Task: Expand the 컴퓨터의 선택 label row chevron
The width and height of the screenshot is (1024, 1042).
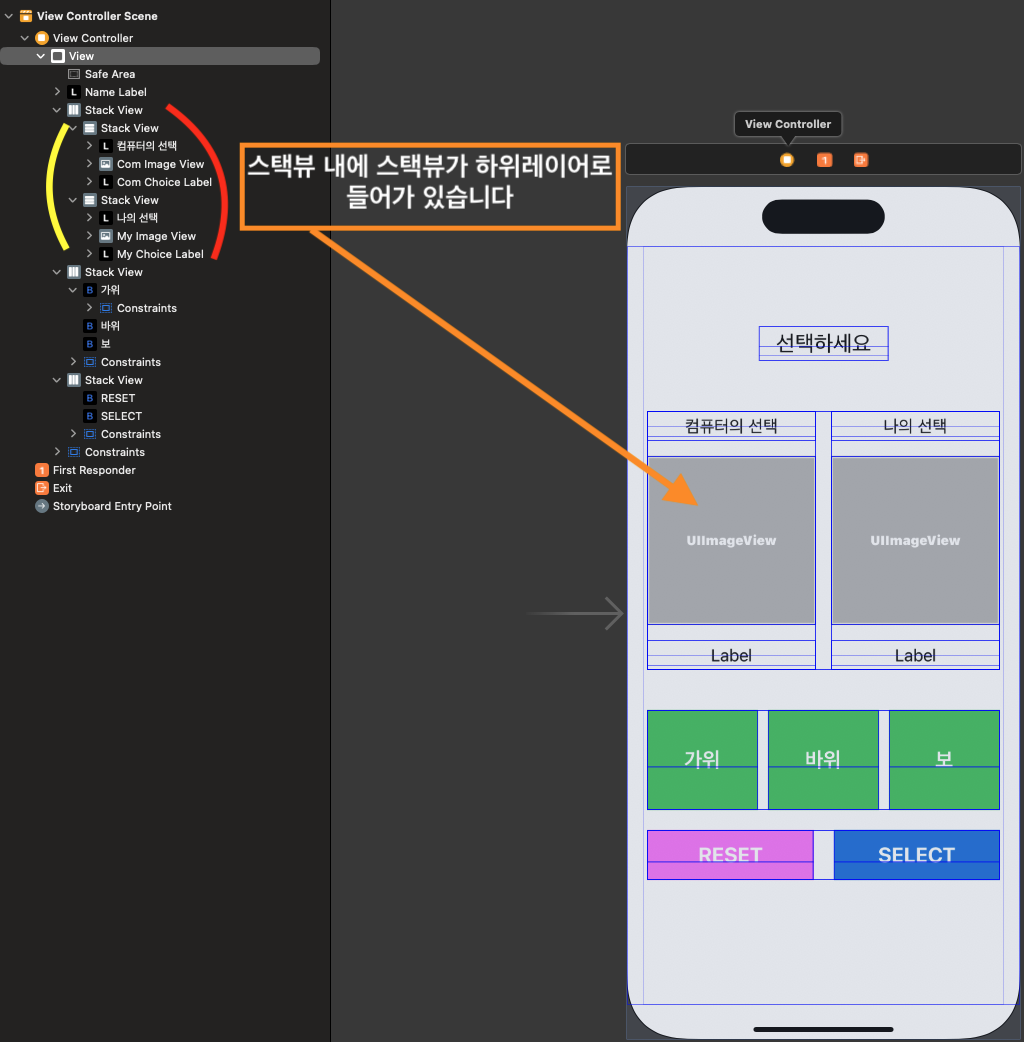Action: coord(89,146)
